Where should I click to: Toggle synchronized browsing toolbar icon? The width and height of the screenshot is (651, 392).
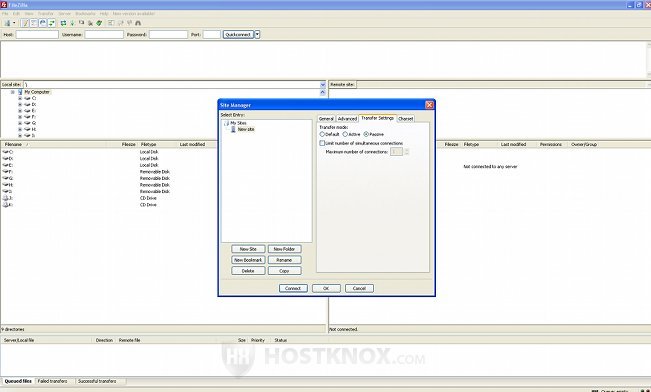click(129, 23)
